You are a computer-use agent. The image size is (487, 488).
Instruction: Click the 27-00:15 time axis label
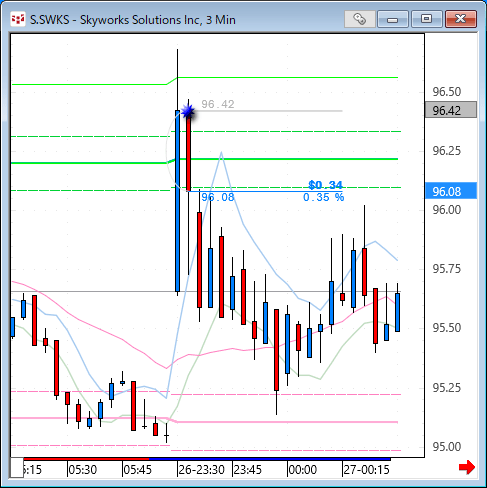coord(366,470)
